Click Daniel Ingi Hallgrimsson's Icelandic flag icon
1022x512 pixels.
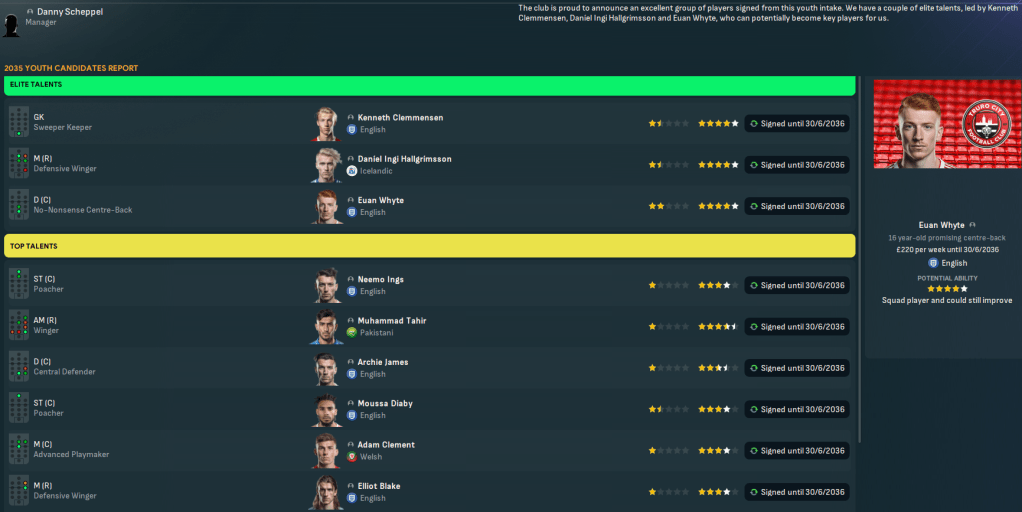(x=352, y=171)
